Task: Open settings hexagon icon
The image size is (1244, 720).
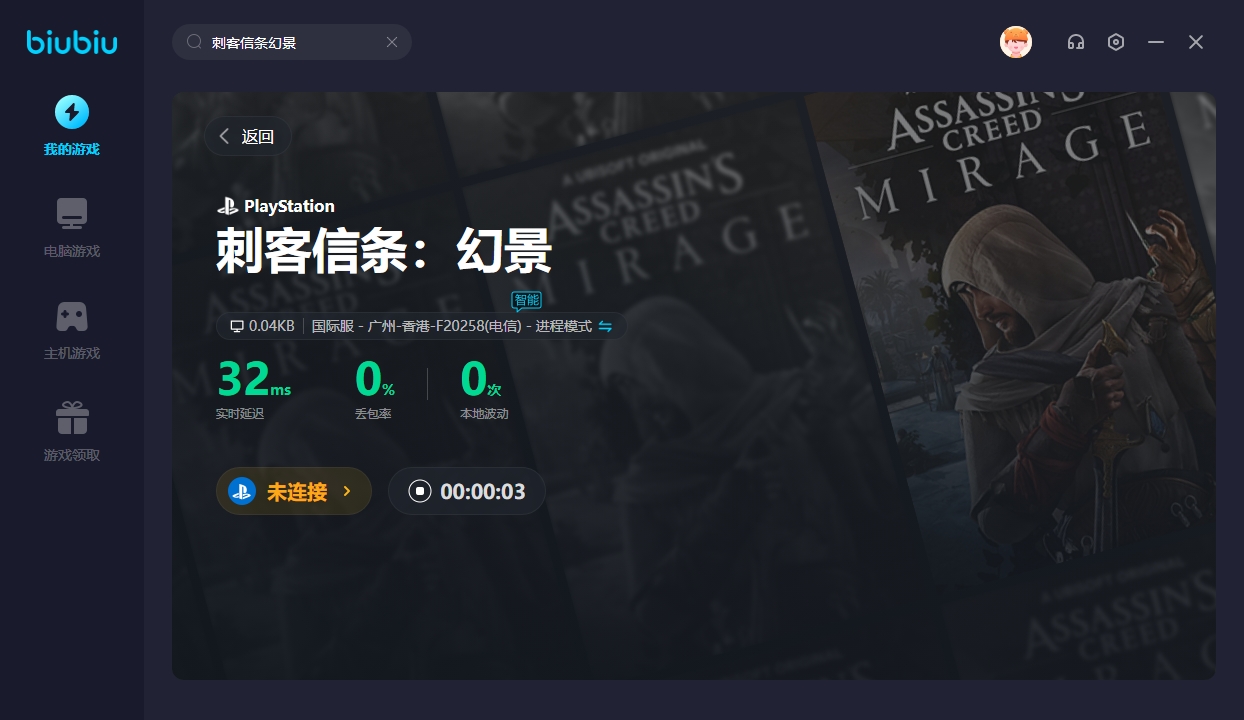Action: 1116,42
